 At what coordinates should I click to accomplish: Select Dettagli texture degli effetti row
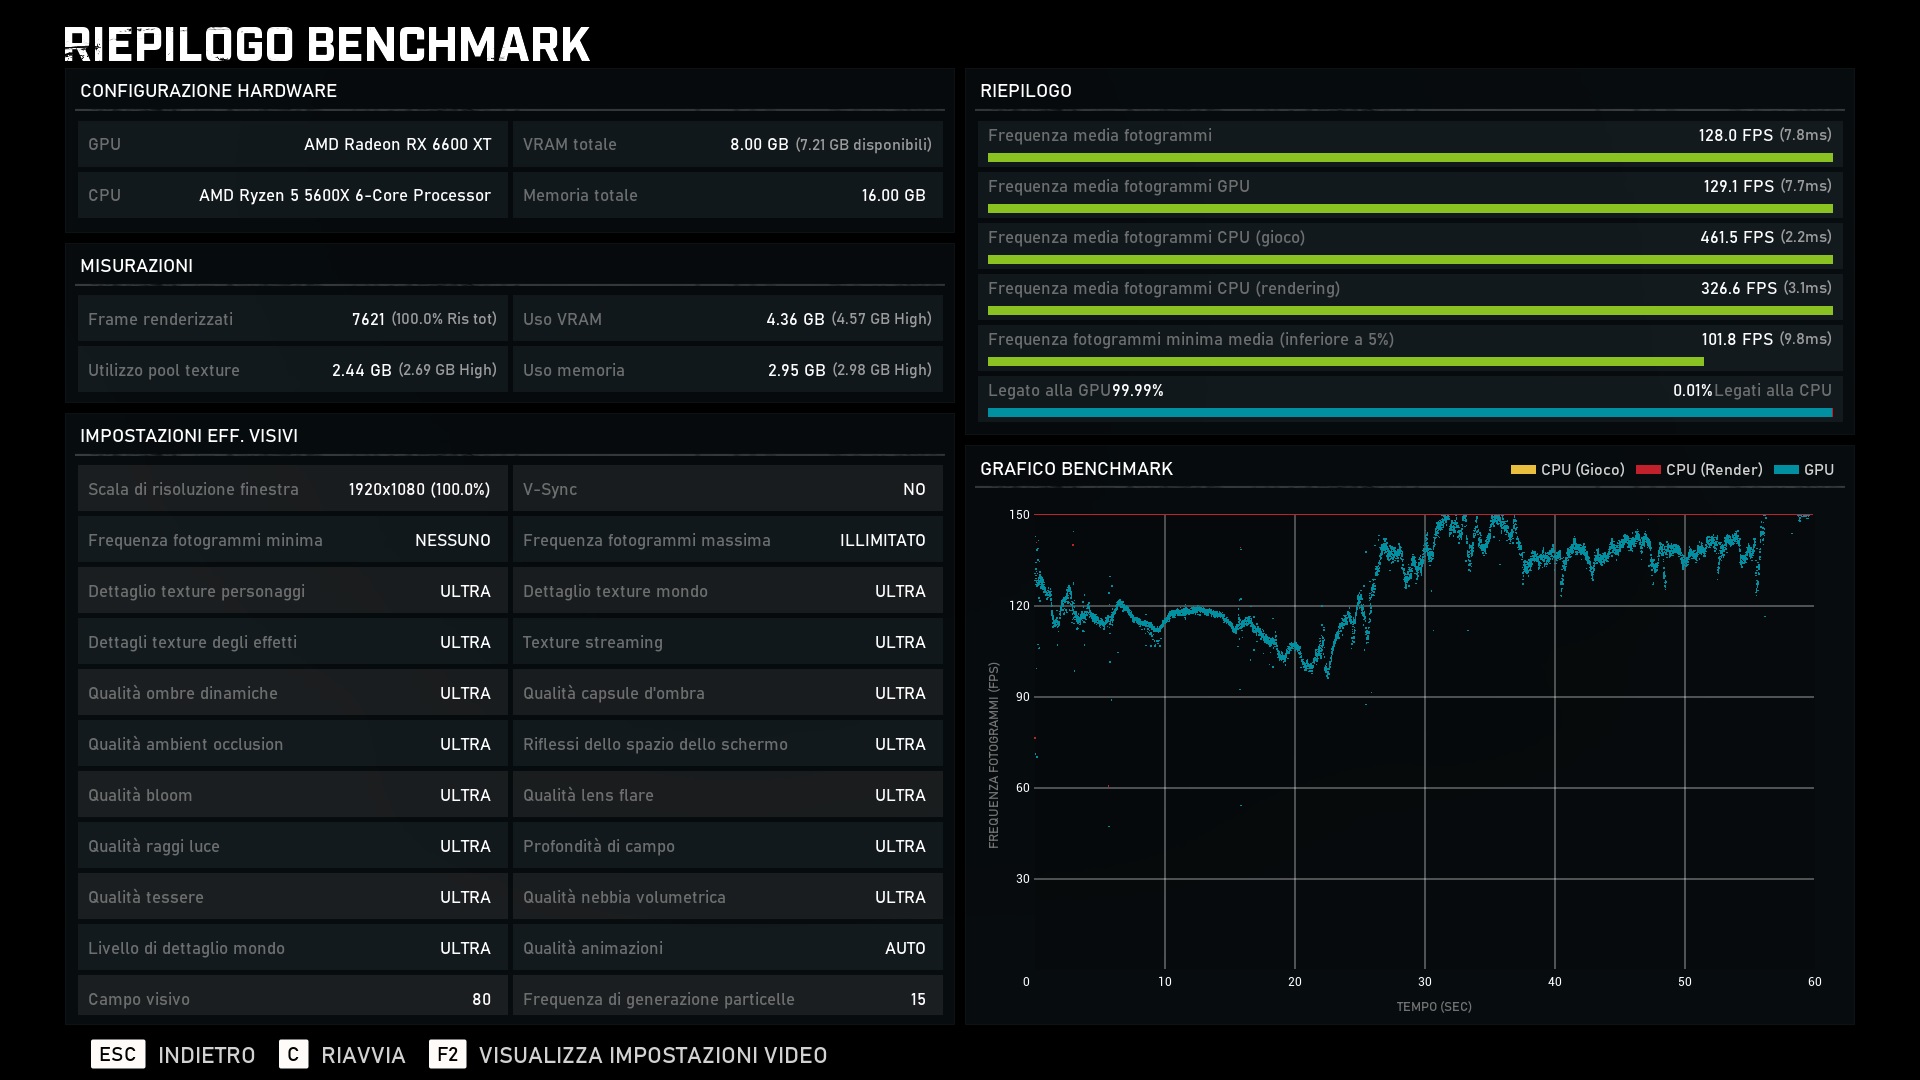(x=293, y=642)
